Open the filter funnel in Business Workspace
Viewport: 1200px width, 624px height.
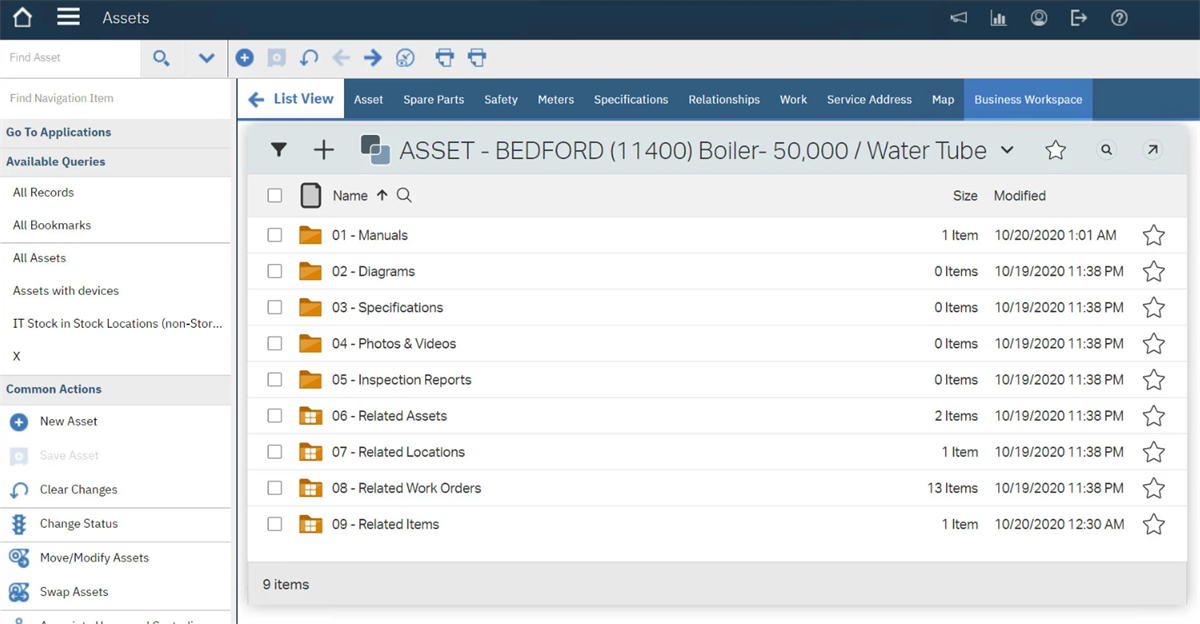coord(279,149)
